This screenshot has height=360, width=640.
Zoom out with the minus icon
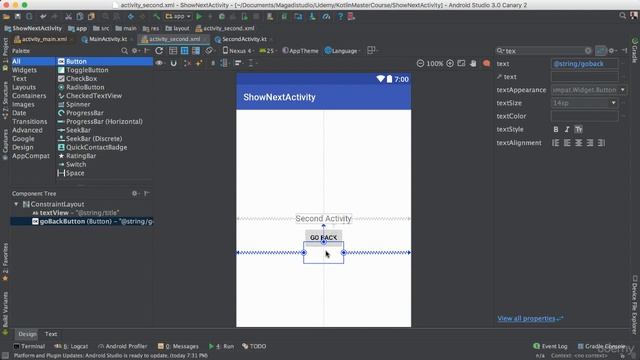coord(420,63)
